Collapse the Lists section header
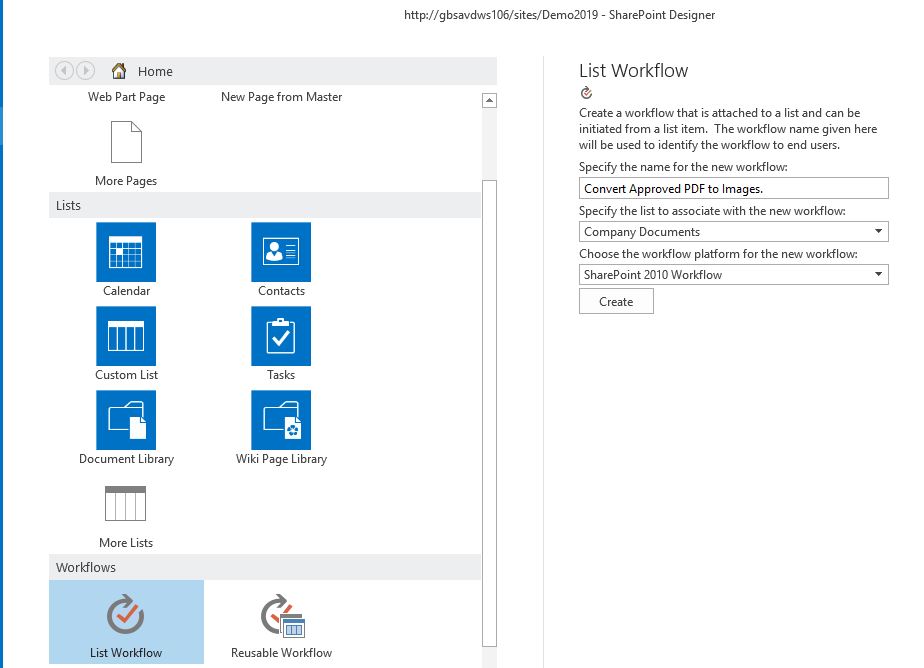Screen dimensions: 924x668 coord(68,205)
